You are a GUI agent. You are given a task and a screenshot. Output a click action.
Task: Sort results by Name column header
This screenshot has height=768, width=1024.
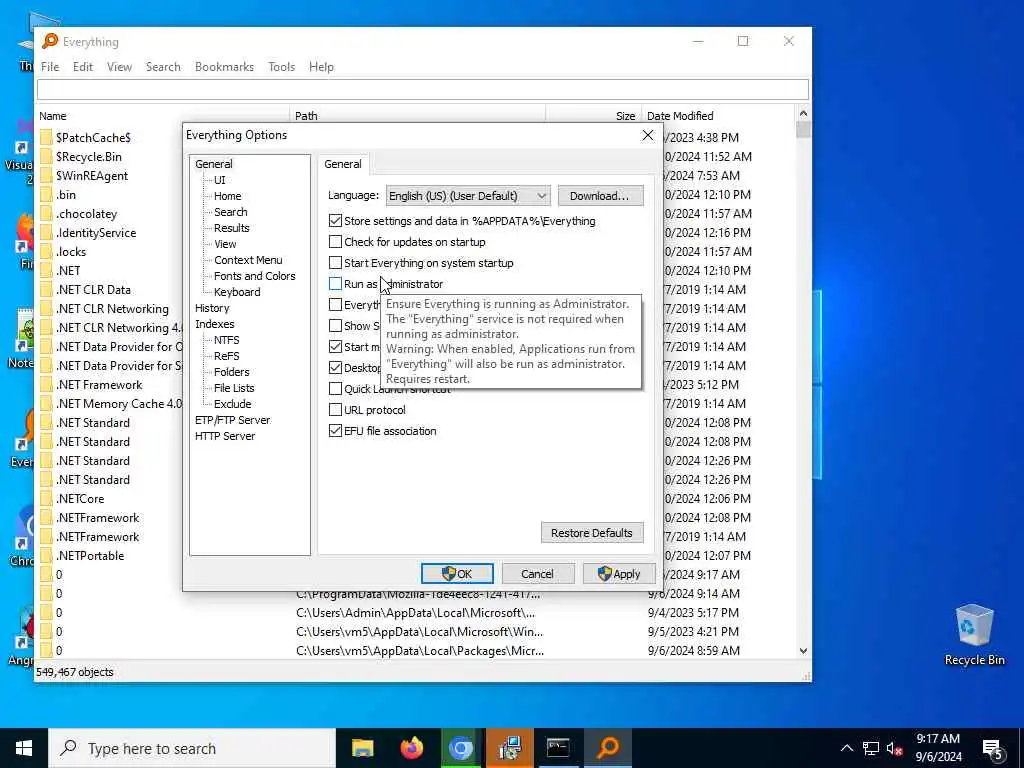[x=162, y=116]
